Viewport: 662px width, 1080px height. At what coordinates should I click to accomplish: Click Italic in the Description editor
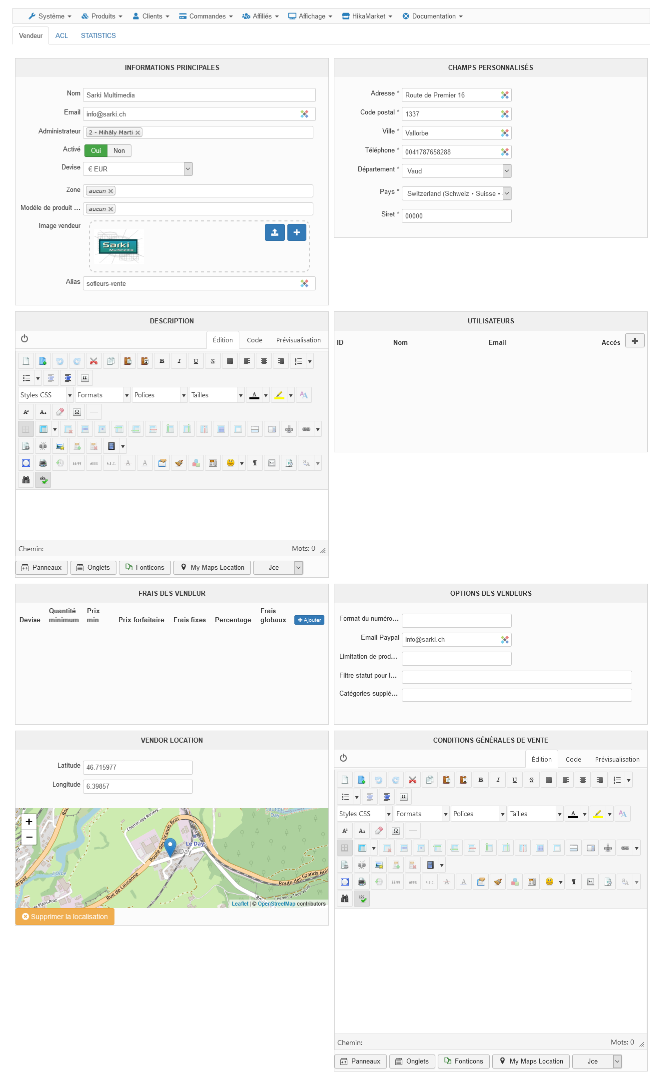[x=179, y=361]
